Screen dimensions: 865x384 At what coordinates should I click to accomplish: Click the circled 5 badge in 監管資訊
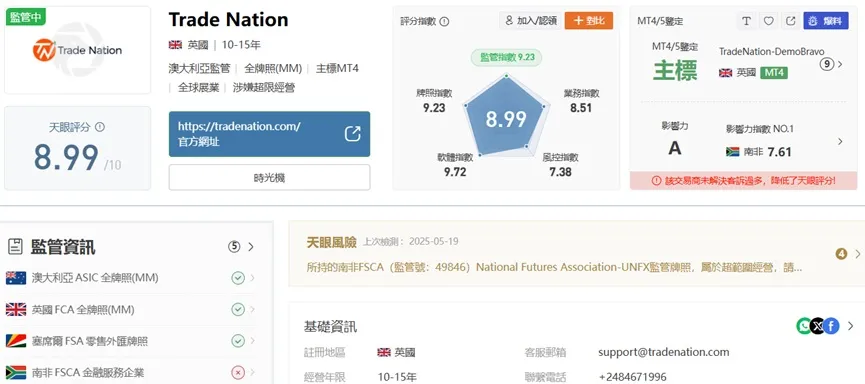[x=234, y=247]
